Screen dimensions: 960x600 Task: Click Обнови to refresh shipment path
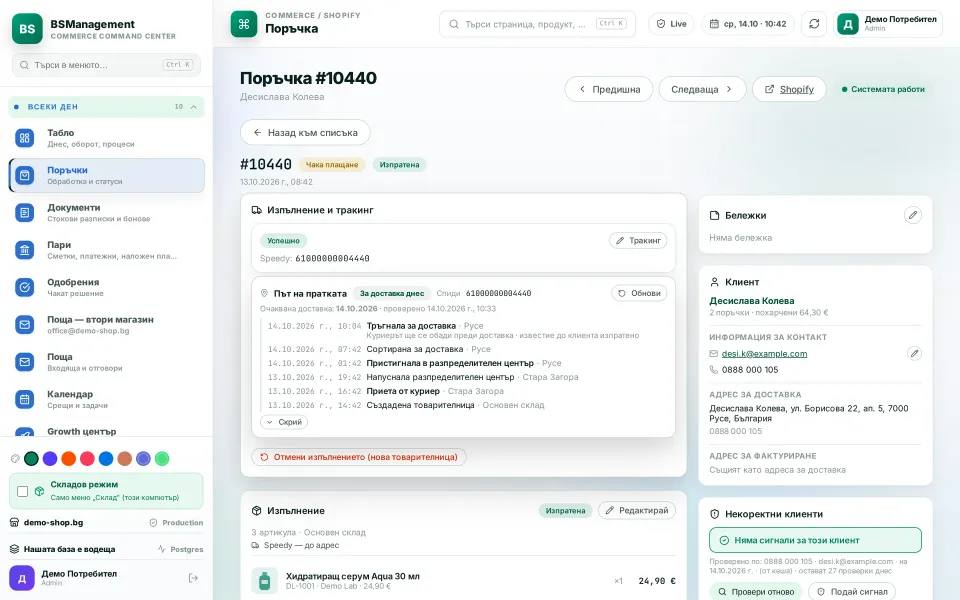(639, 293)
